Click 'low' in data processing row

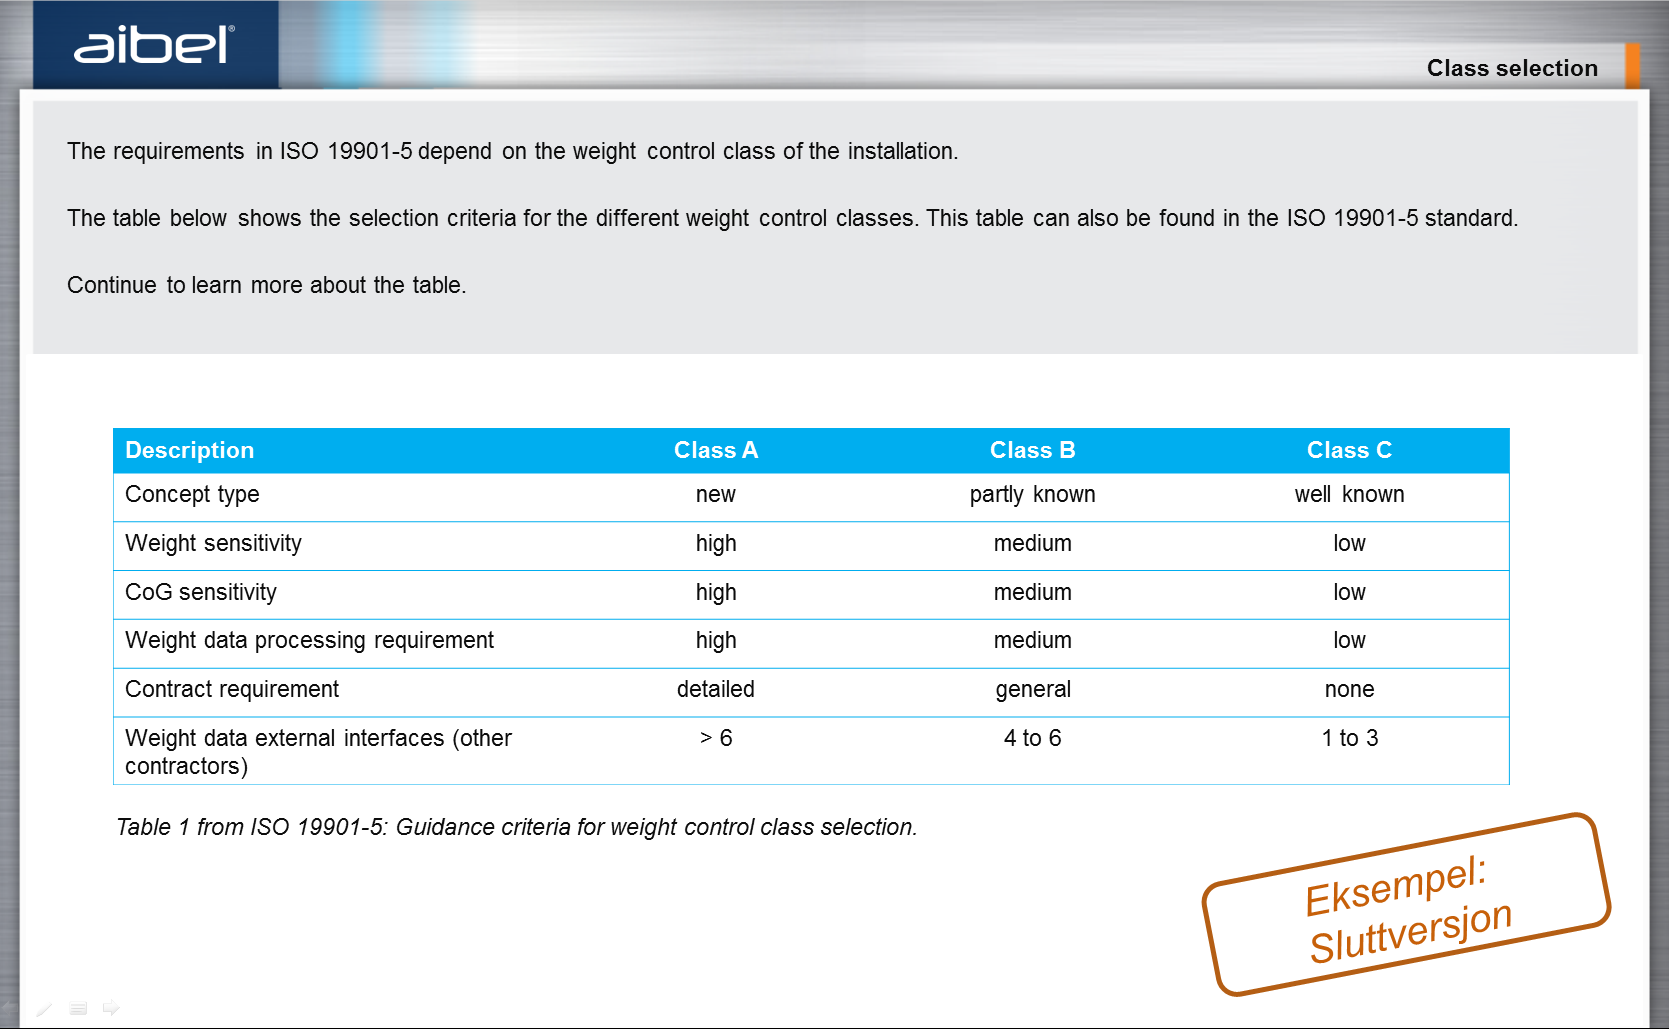coord(1349,640)
